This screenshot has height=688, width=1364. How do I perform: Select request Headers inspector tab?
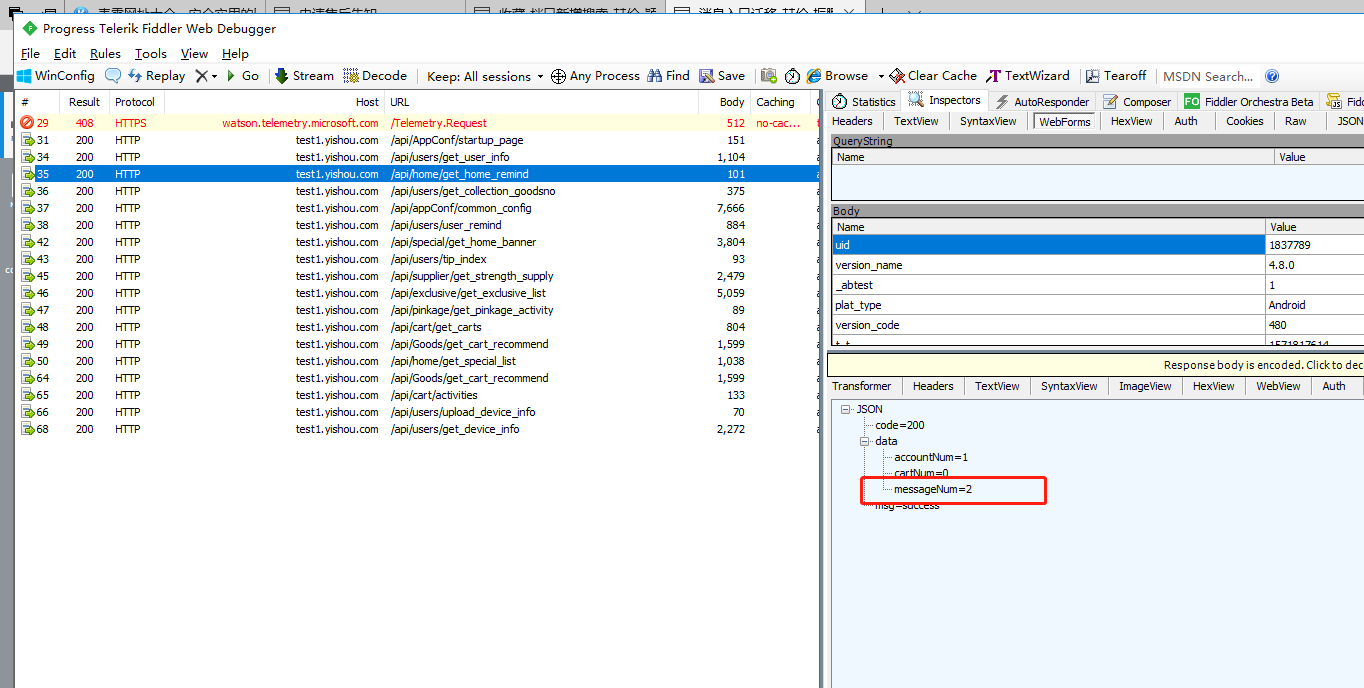(853, 121)
